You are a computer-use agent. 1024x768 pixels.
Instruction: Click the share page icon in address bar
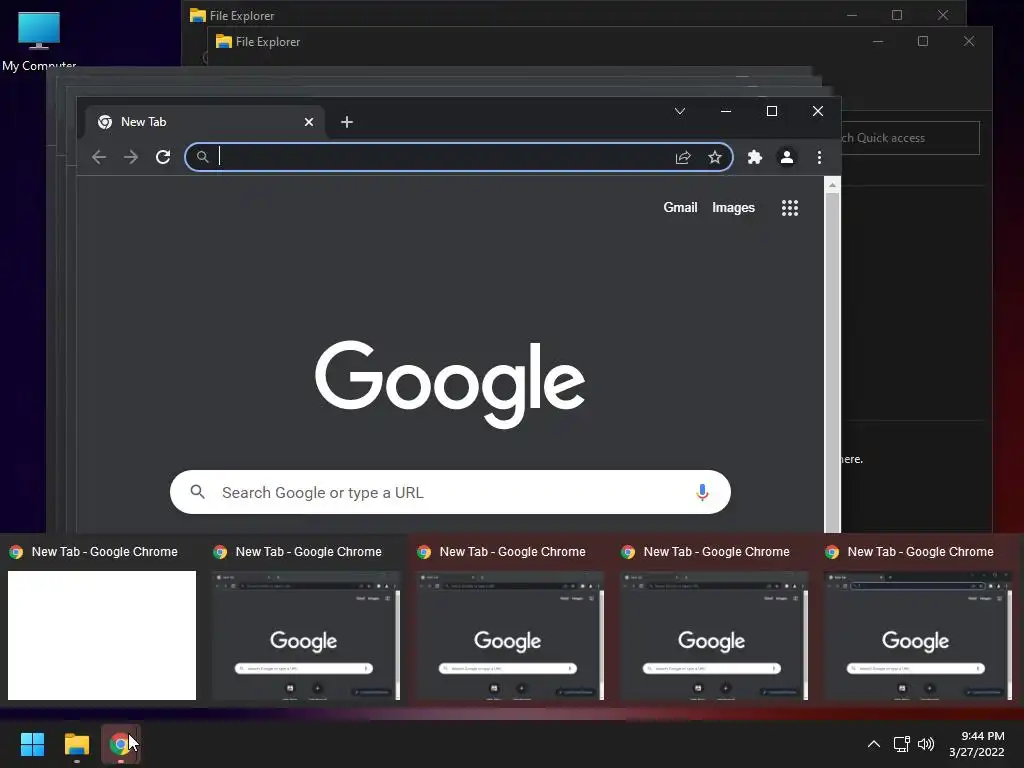[683, 157]
